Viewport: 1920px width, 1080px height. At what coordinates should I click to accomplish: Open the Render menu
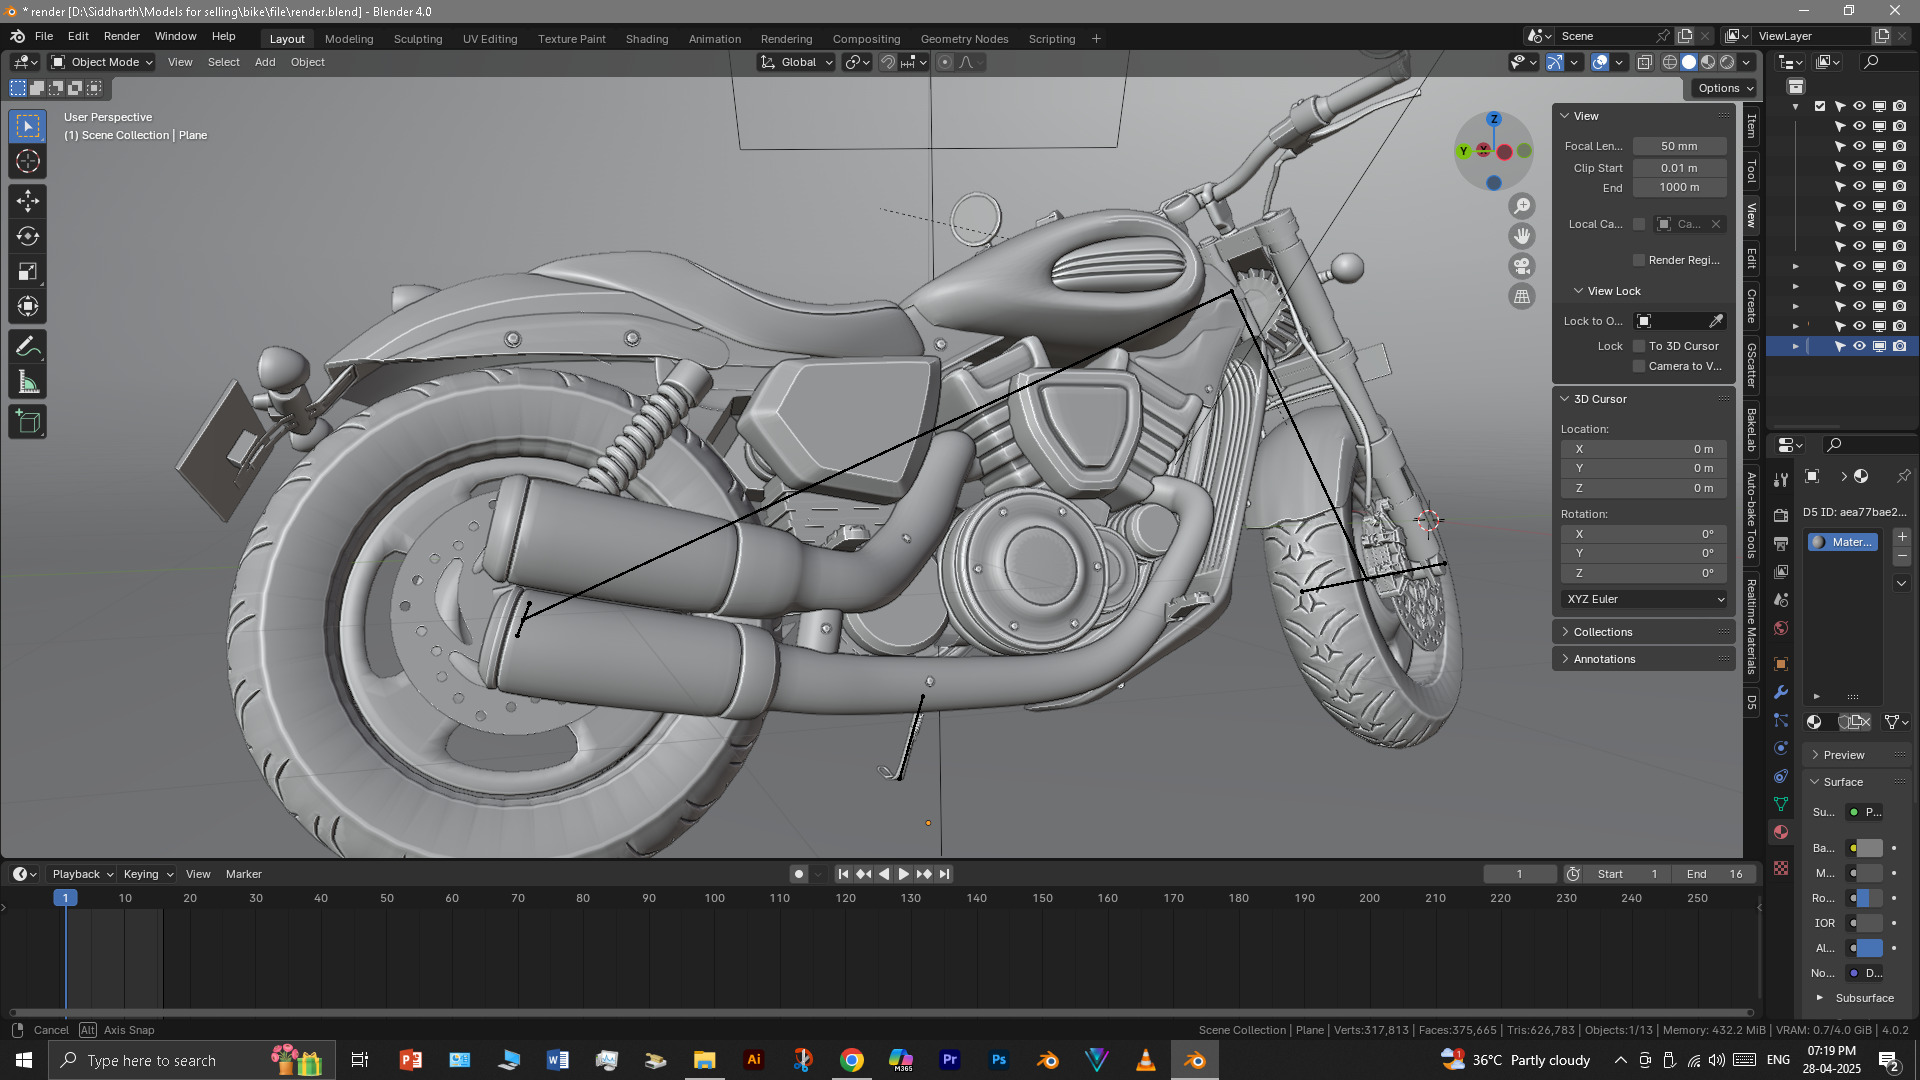coord(121,36)
